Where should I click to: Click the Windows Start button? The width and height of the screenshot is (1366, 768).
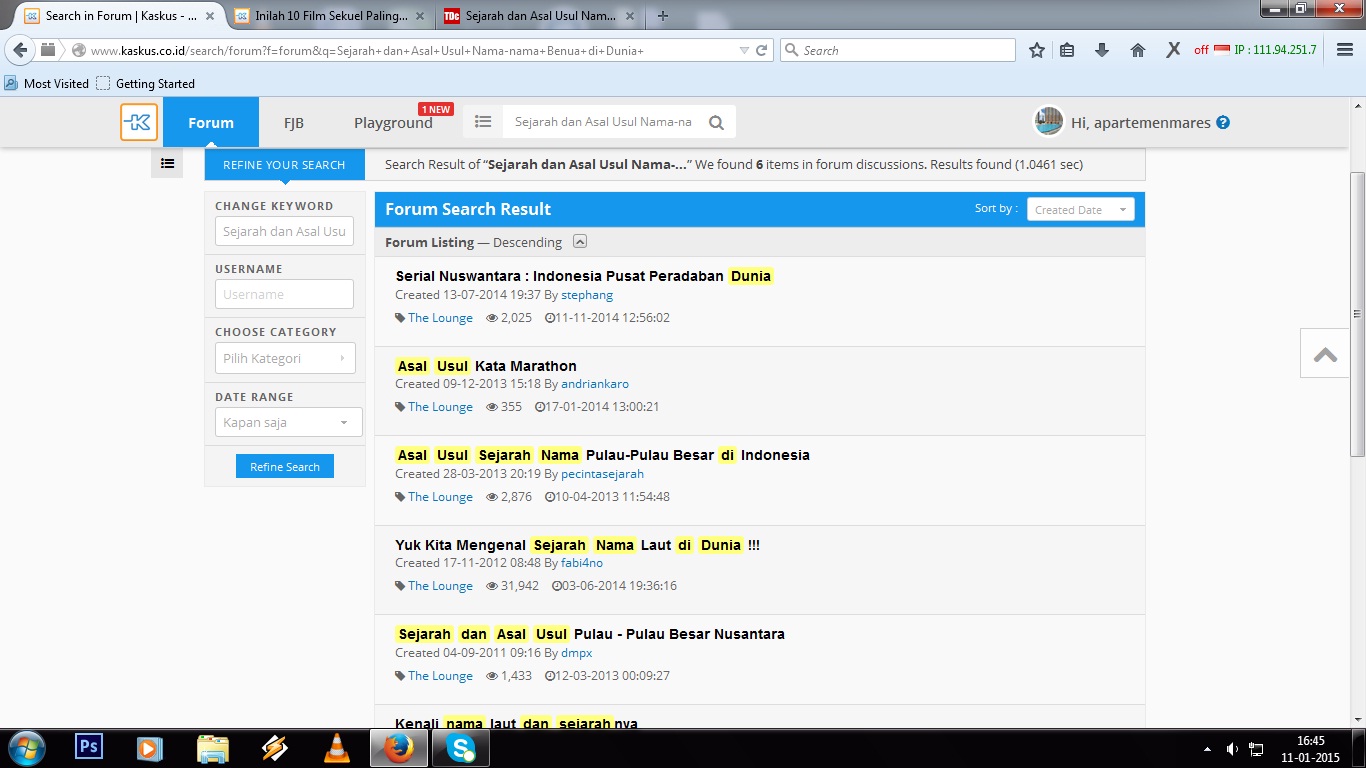pyautogui.click(x=26, y=748)
